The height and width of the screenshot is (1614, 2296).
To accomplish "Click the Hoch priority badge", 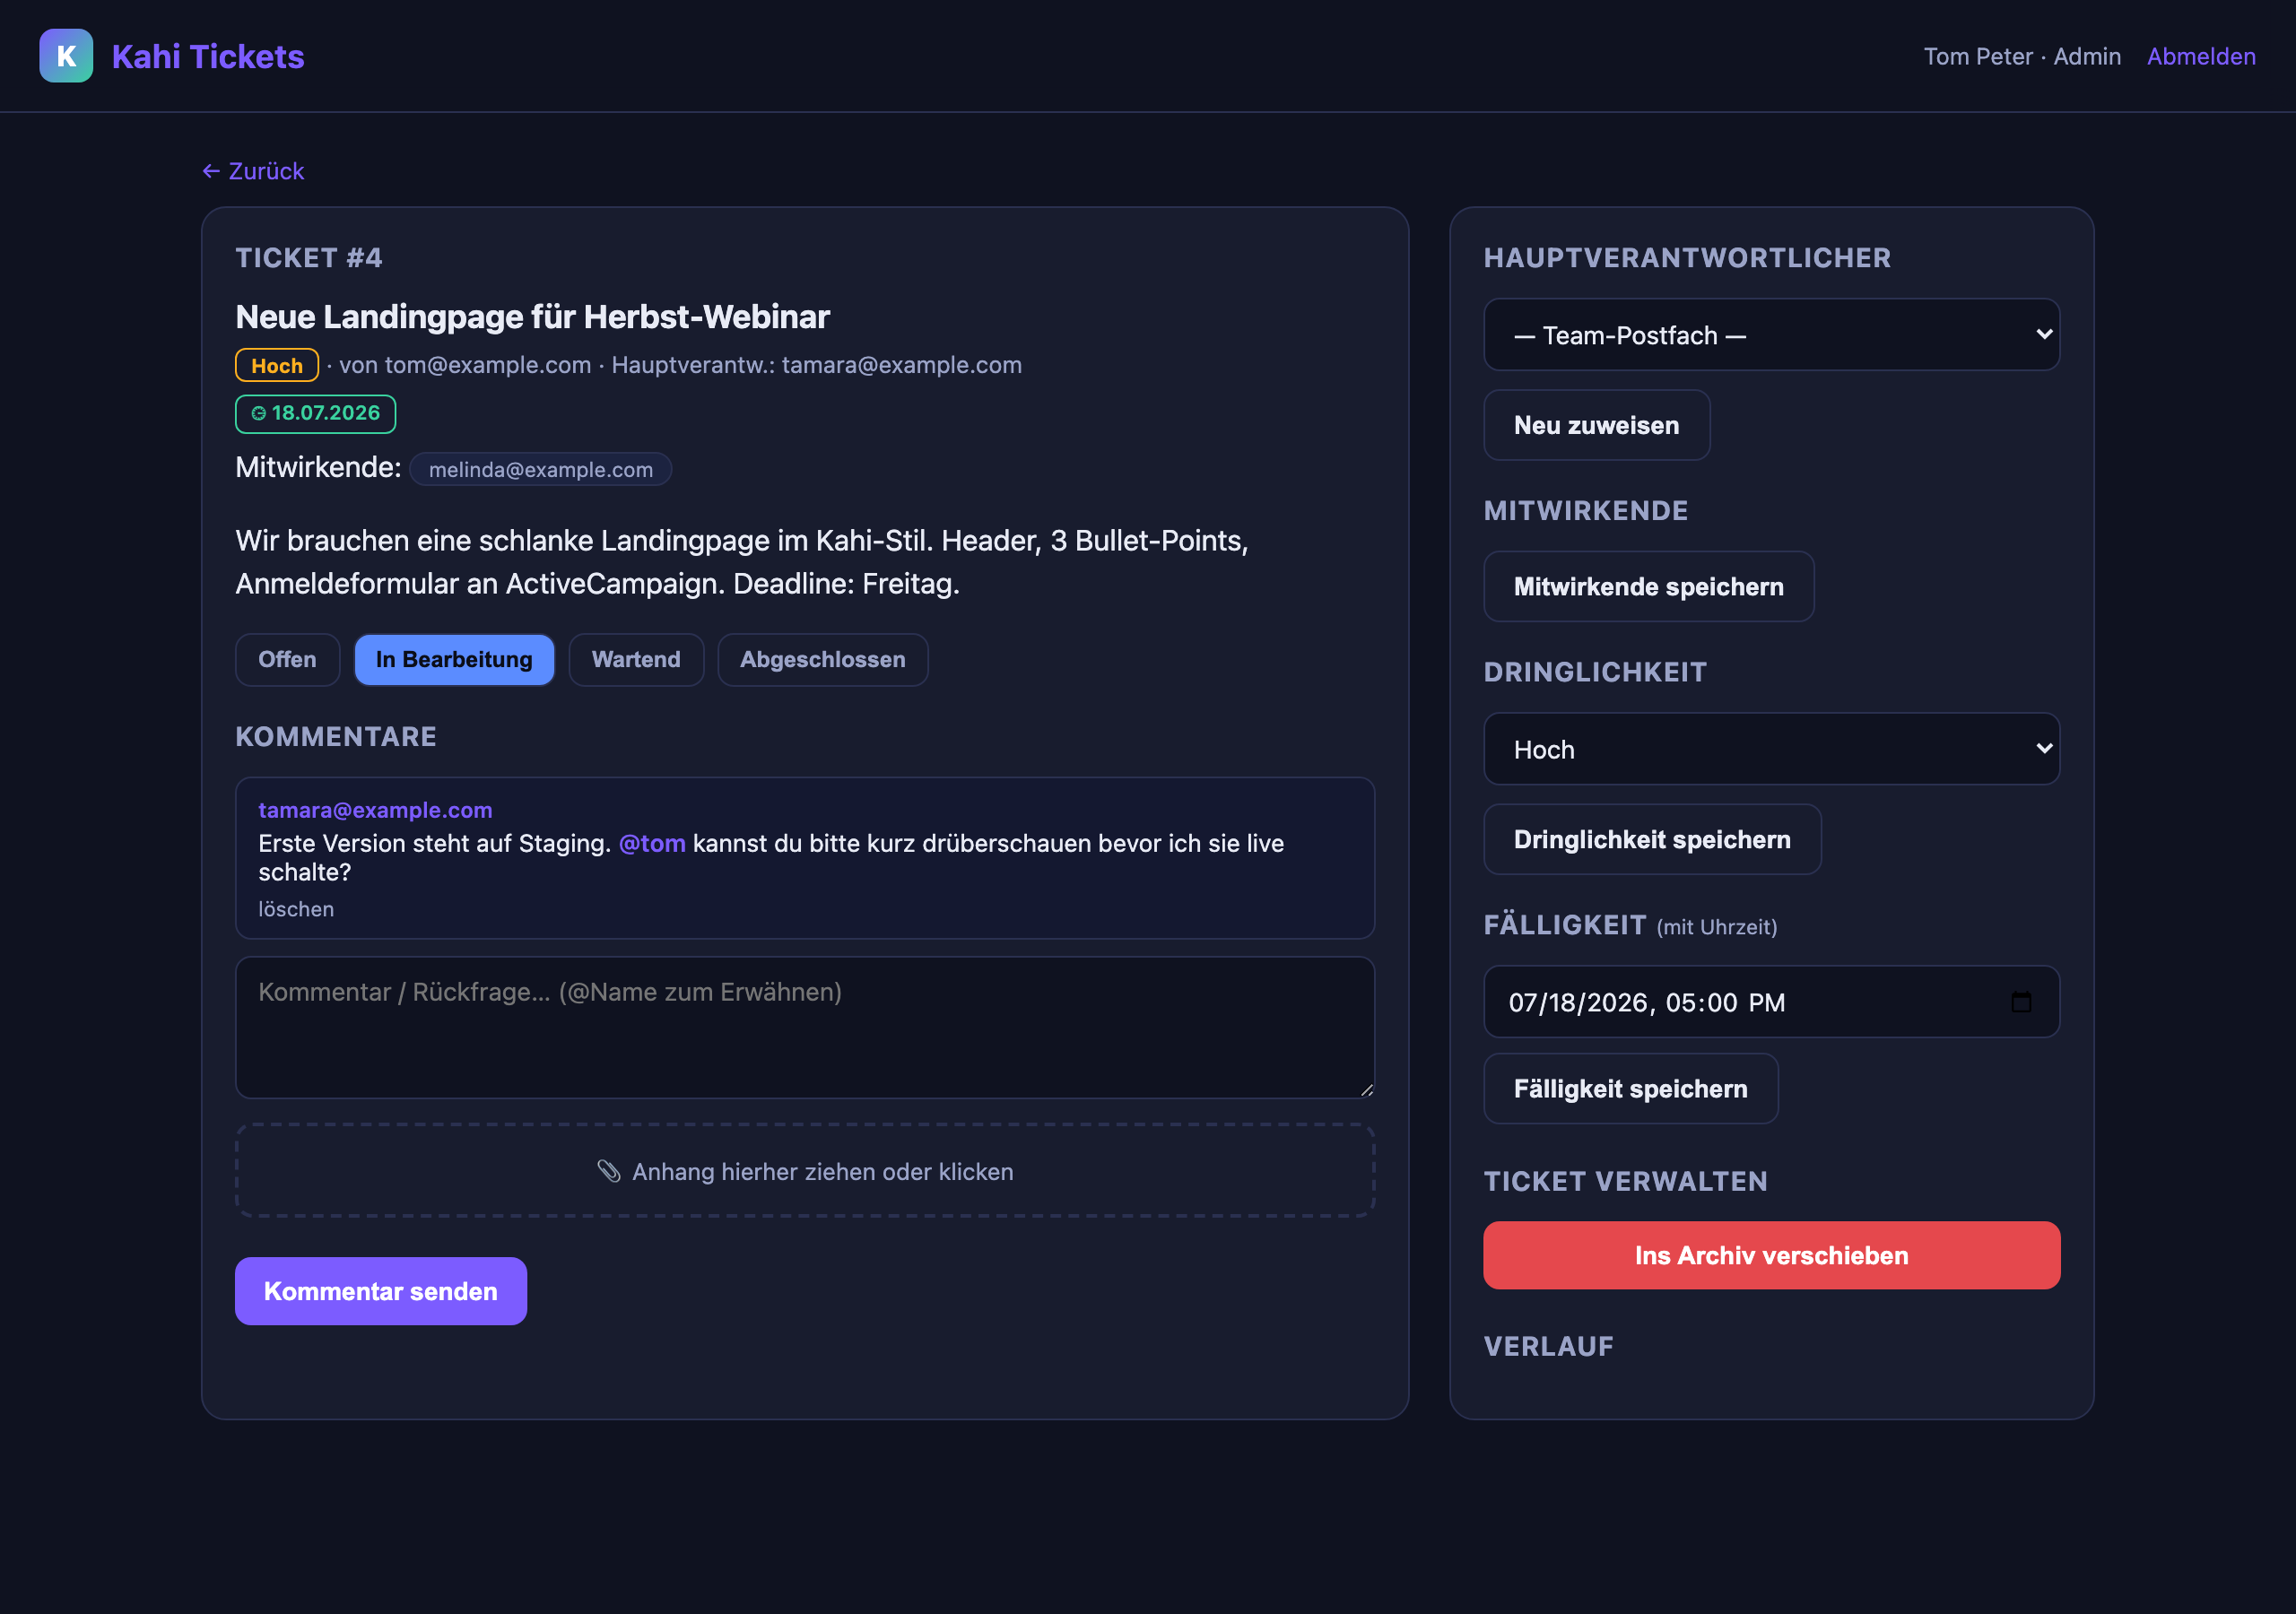I will [277, 365].
